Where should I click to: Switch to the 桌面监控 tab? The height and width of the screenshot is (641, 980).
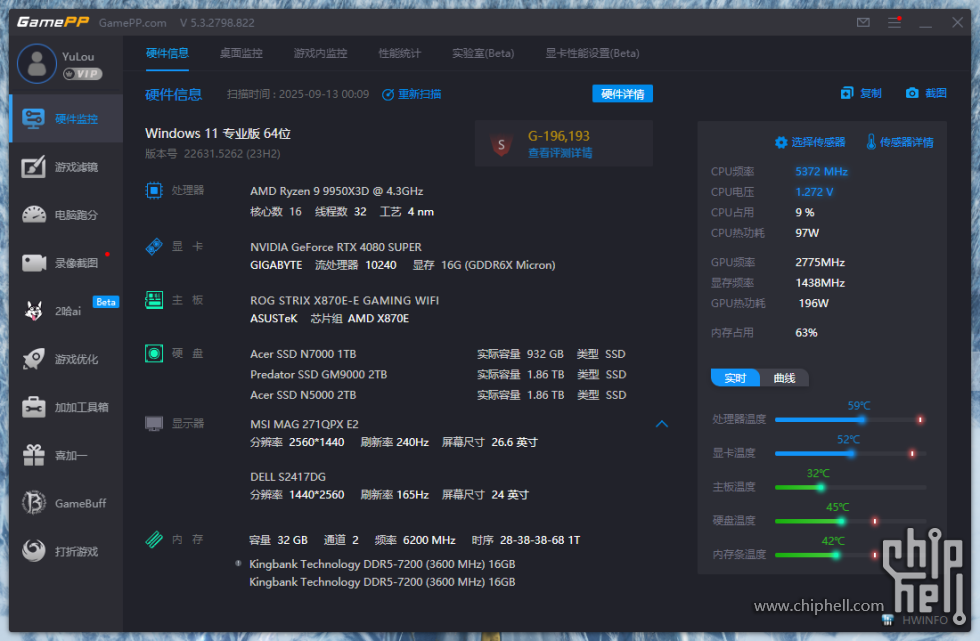[241, 53]
